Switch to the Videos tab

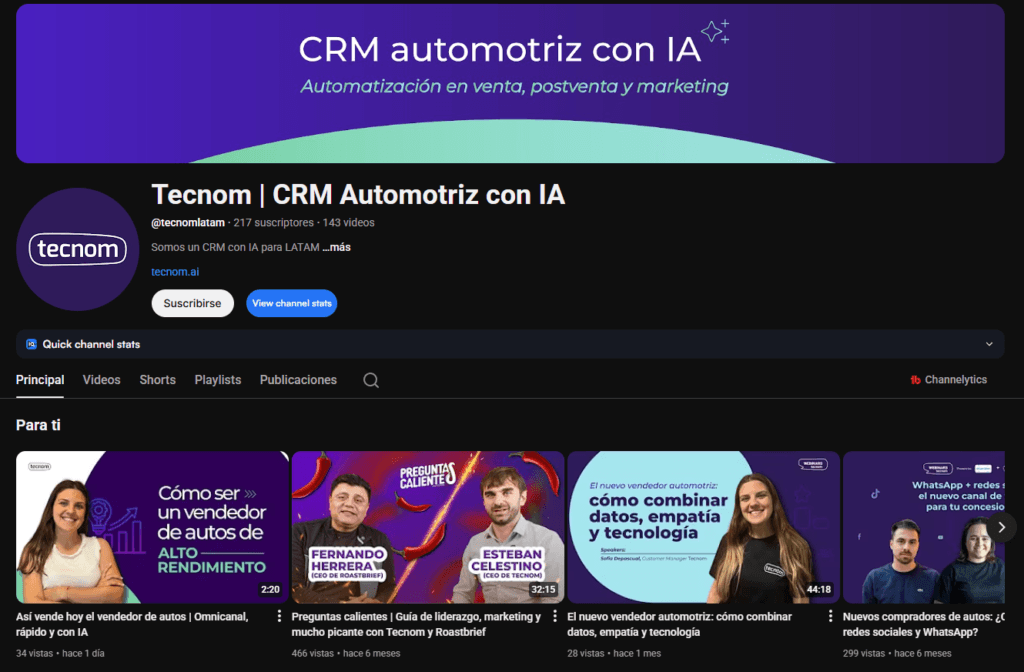click(x=101, y=380)
